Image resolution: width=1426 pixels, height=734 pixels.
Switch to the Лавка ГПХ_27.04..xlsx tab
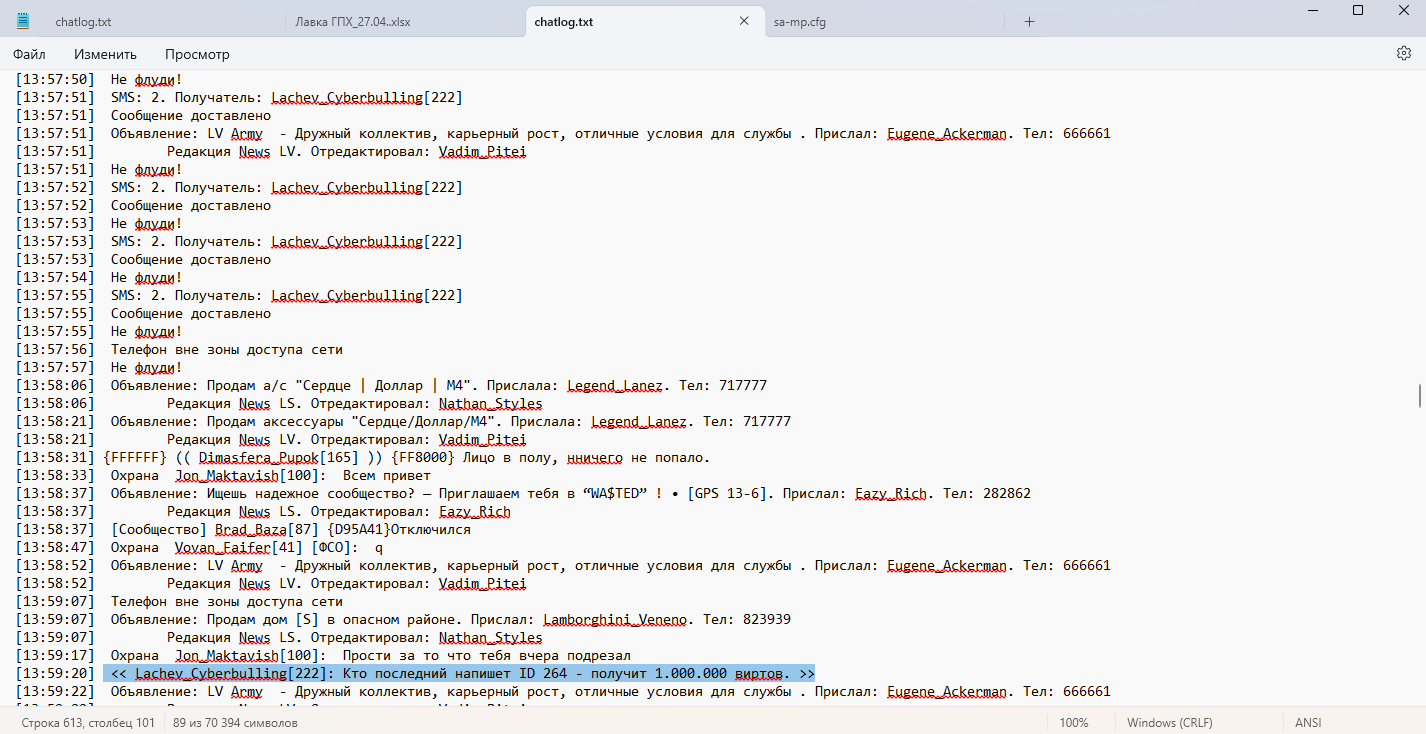pos(353,22)
